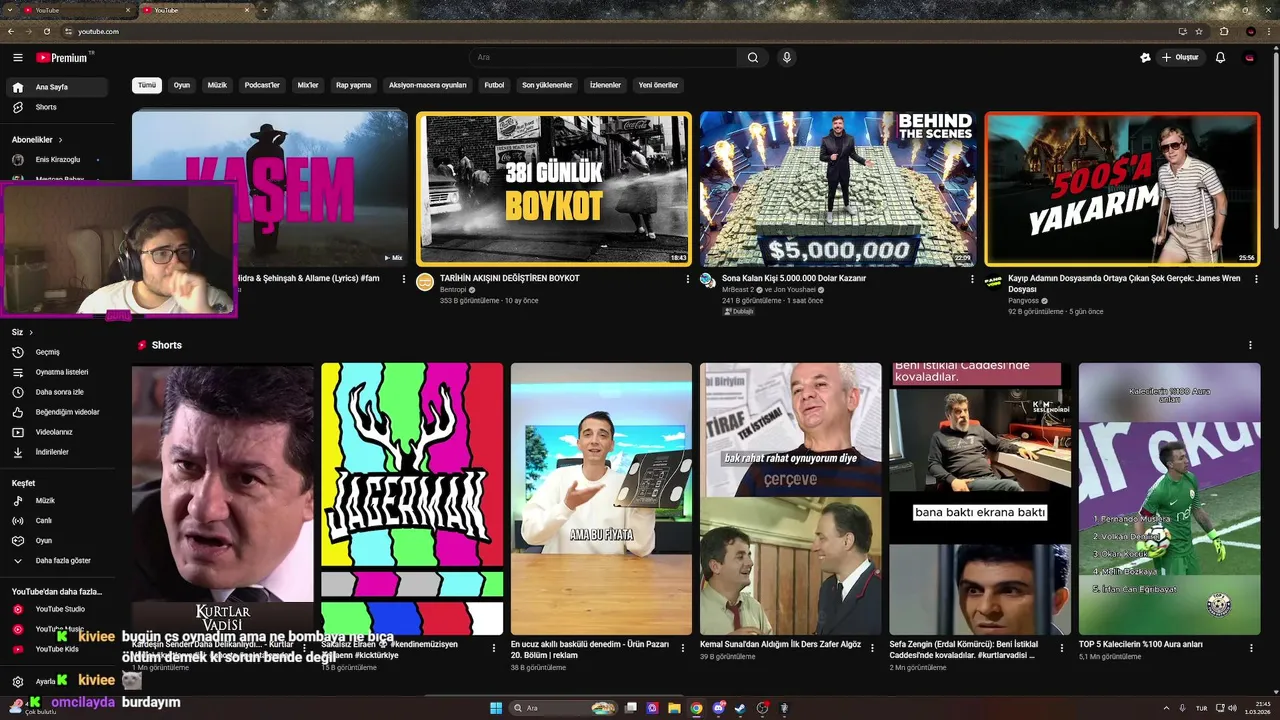Select the Müzik filter chip

point(217,85)
